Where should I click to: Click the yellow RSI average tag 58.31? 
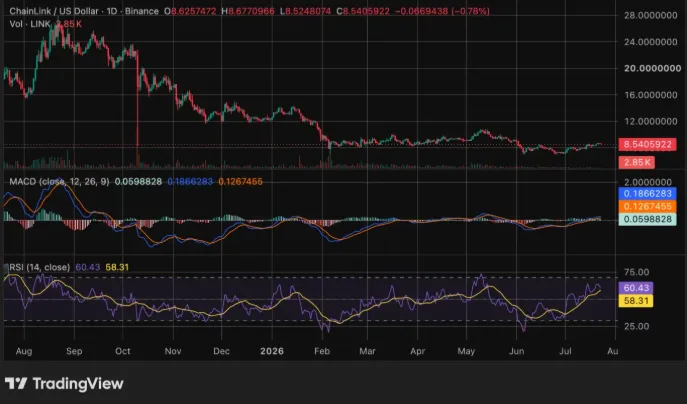pyautogui.click(x=636, y=301)
